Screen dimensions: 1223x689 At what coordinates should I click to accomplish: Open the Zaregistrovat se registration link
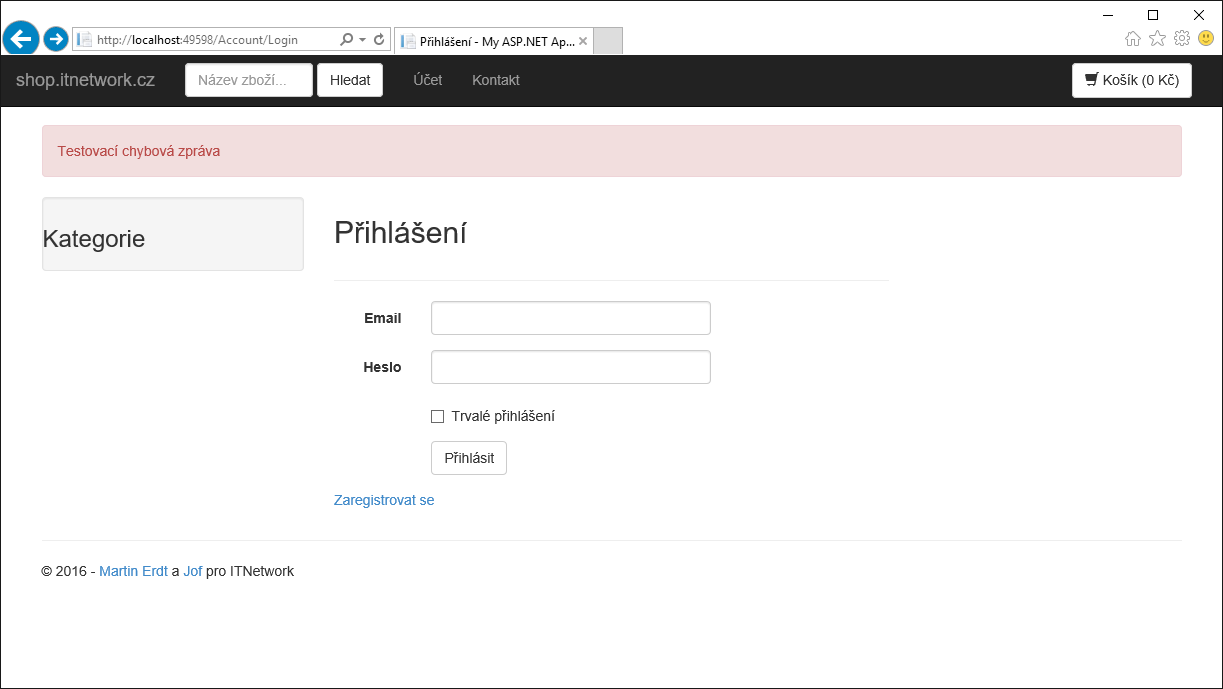tap(384, 500)
